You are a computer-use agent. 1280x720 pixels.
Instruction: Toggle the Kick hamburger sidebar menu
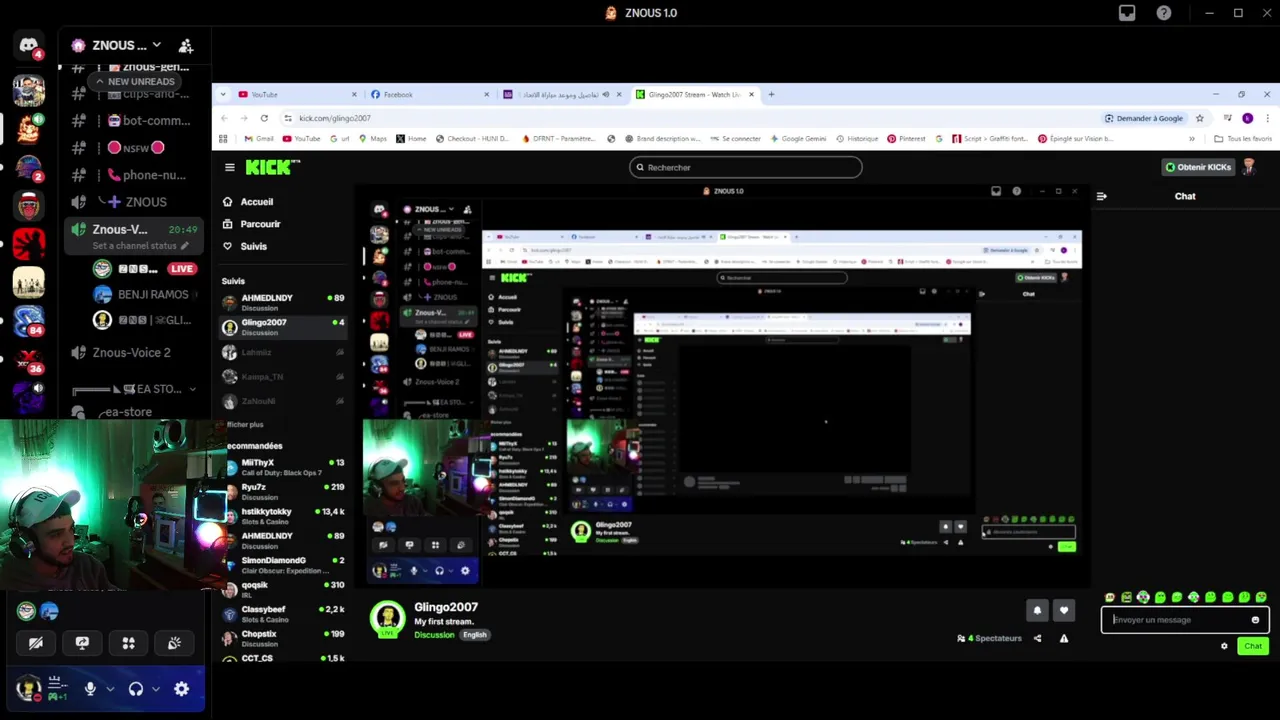229,167
